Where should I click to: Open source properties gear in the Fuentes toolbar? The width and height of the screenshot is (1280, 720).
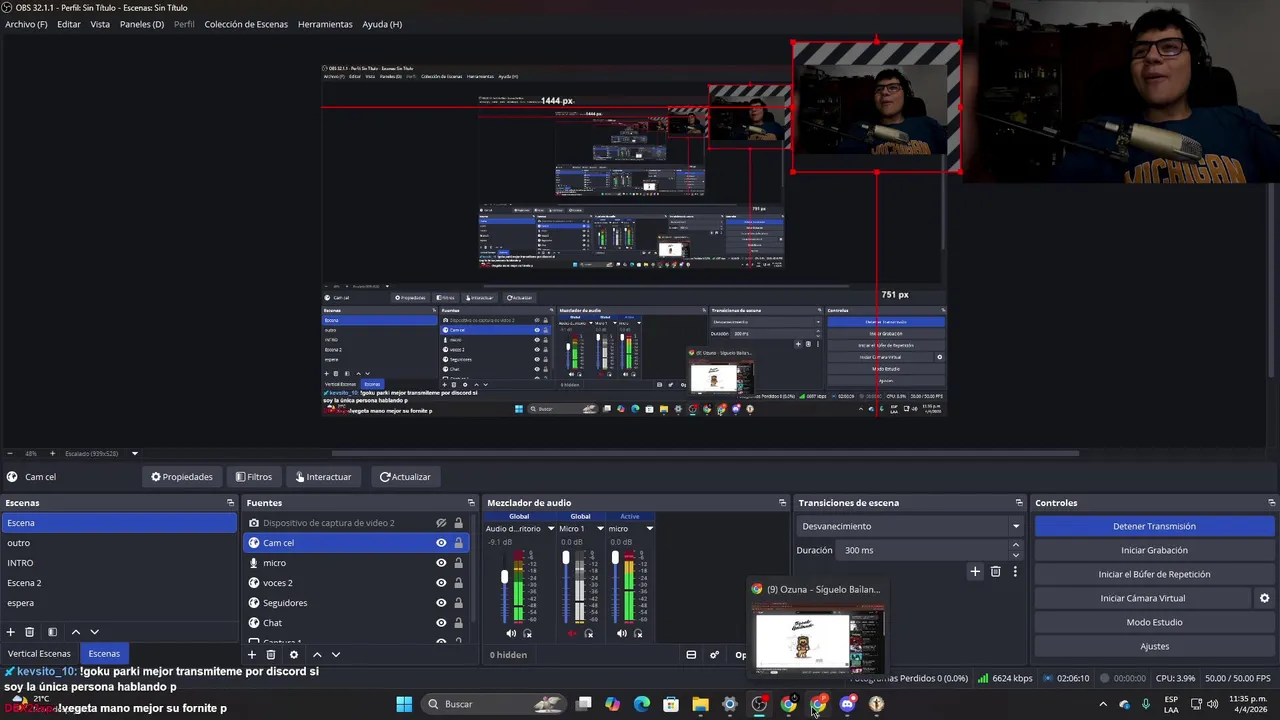[294, 655]
